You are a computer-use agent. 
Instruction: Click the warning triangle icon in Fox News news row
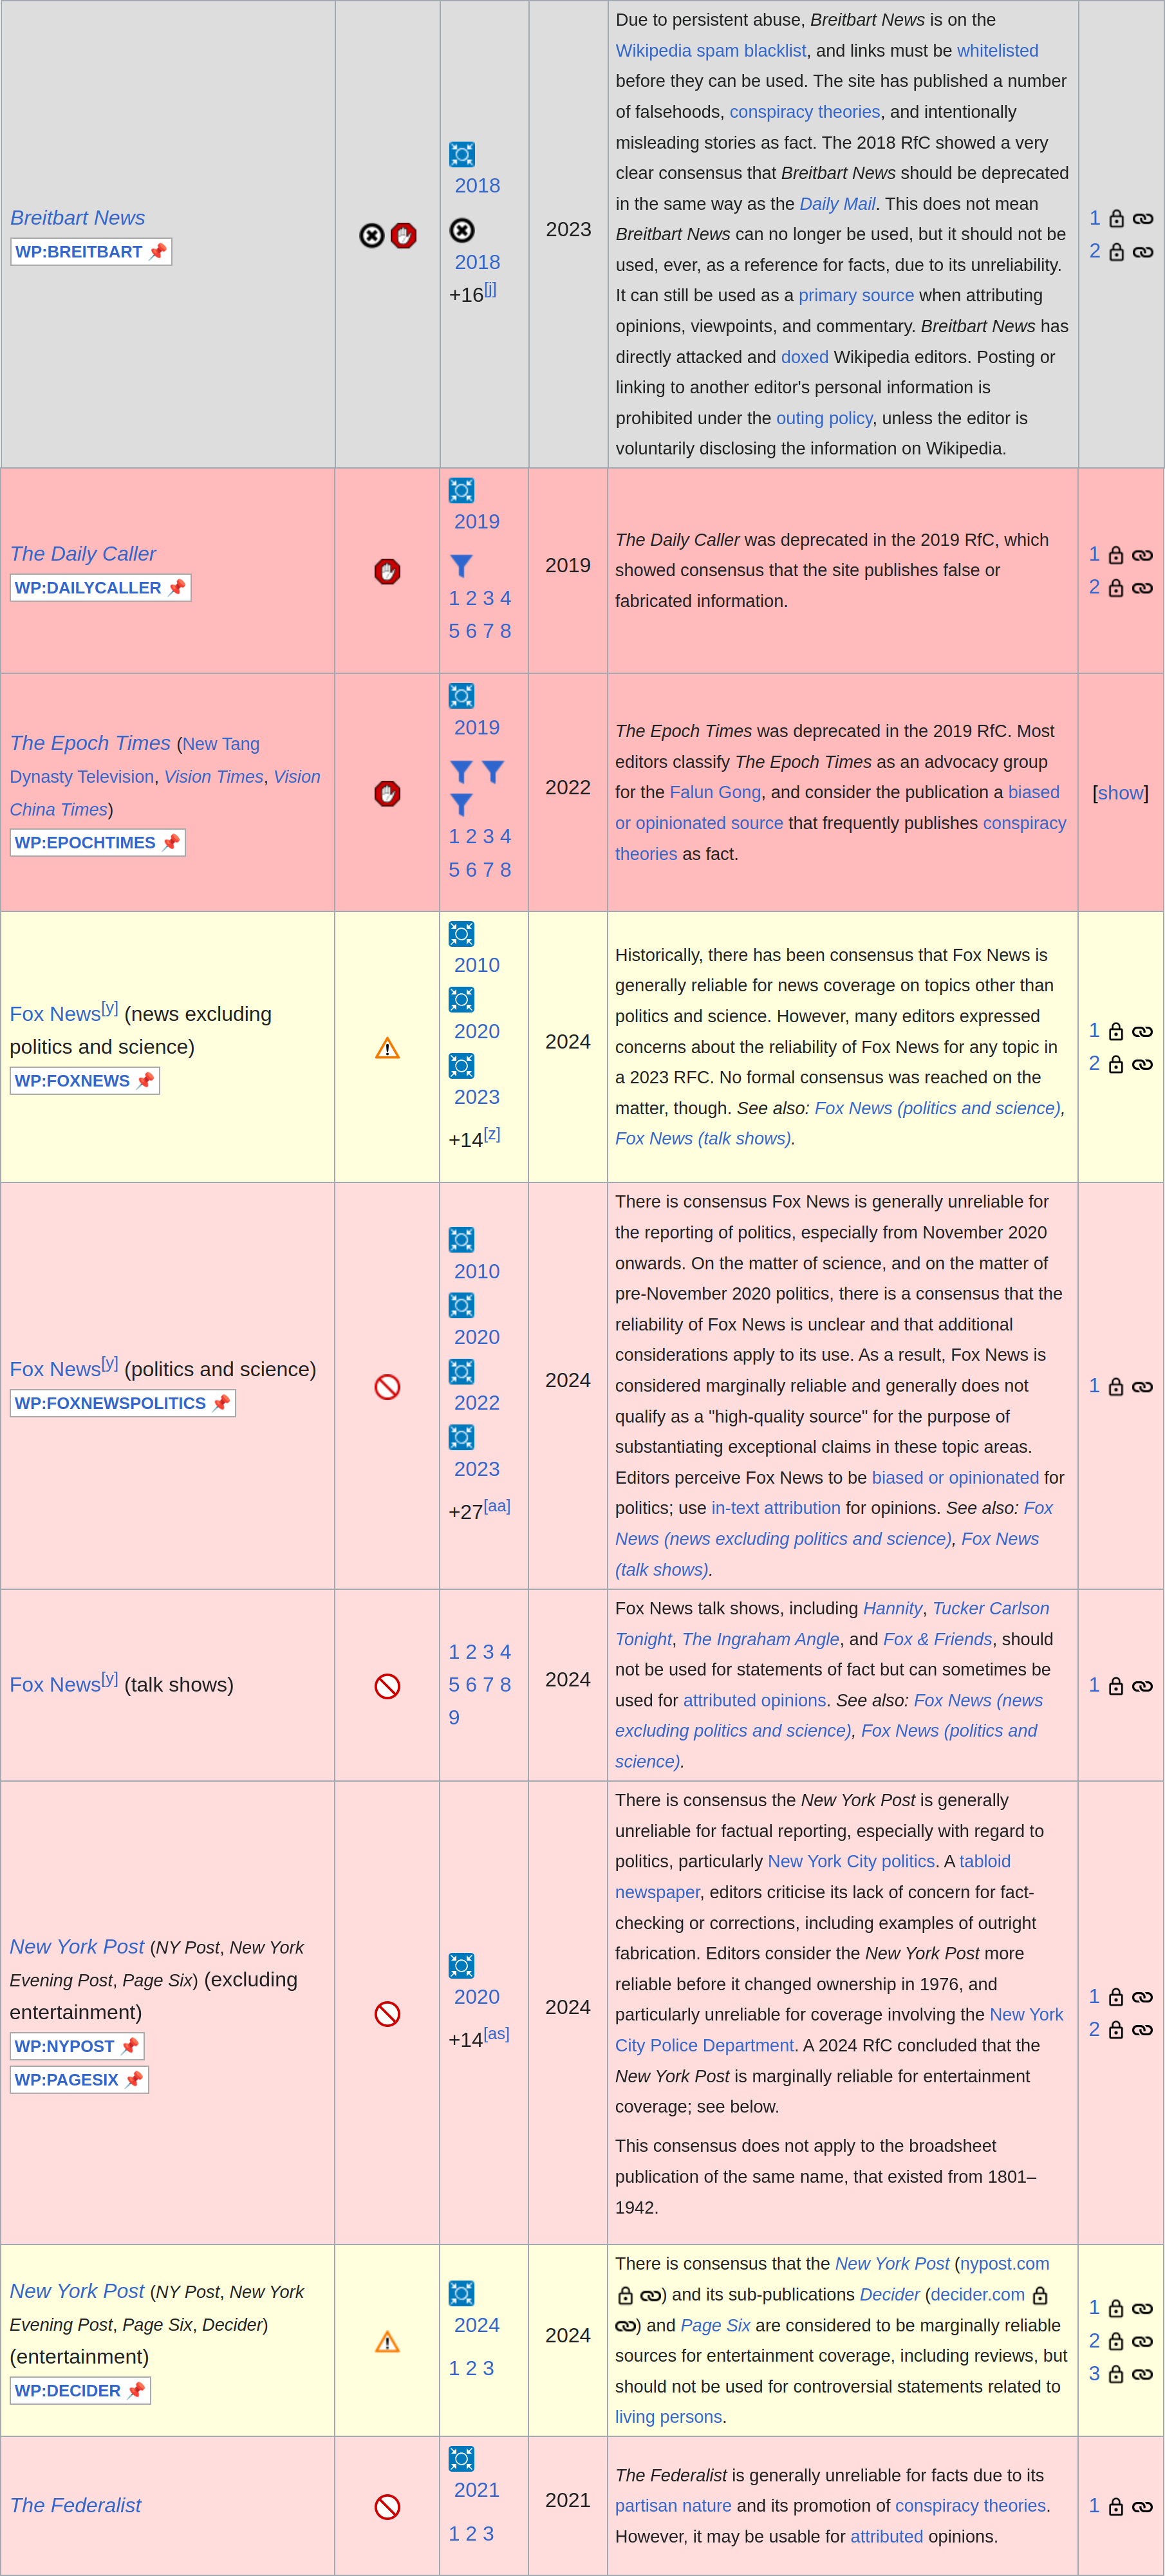[x=387, y=1048]
